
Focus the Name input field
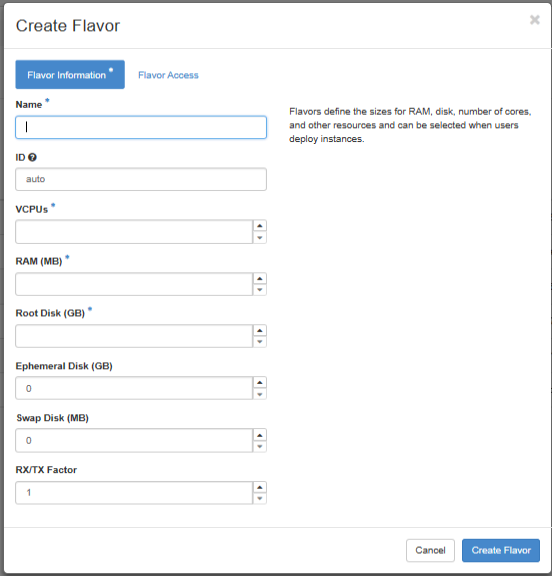141,127
